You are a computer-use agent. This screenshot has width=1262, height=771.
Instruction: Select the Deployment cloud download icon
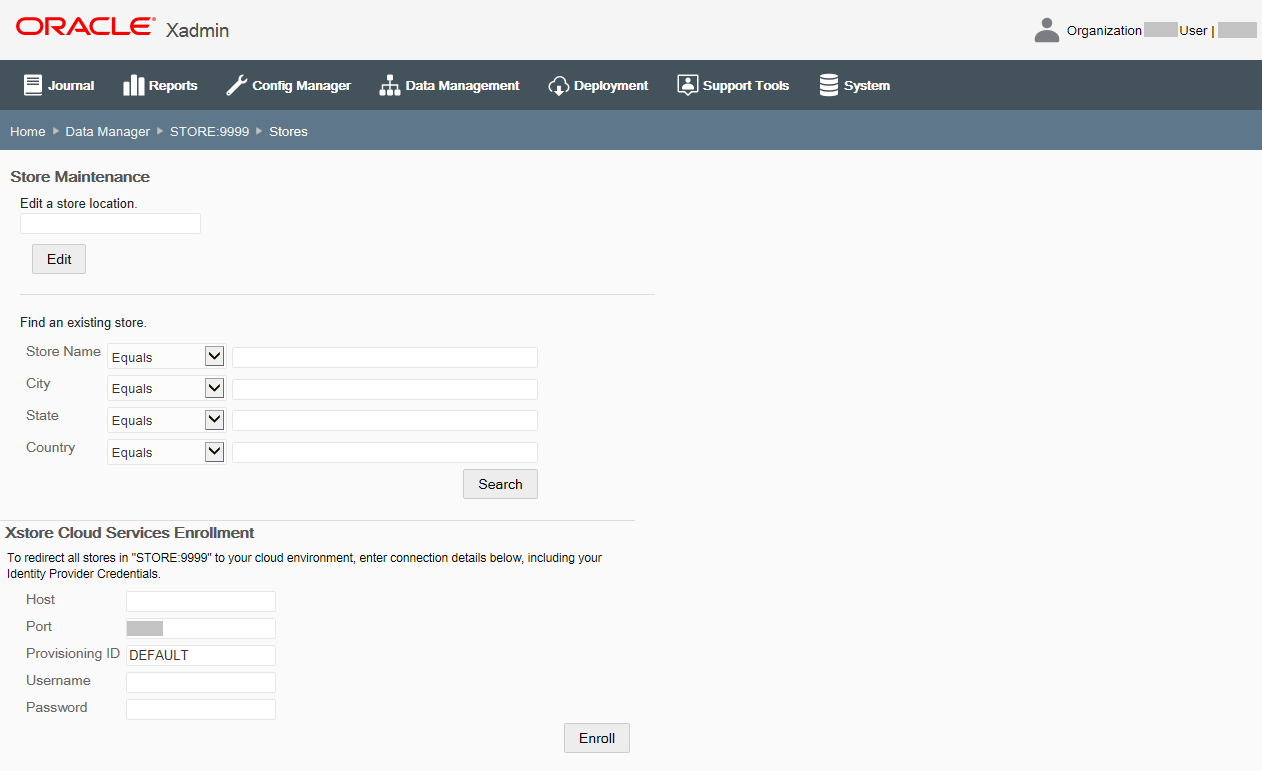558,85
